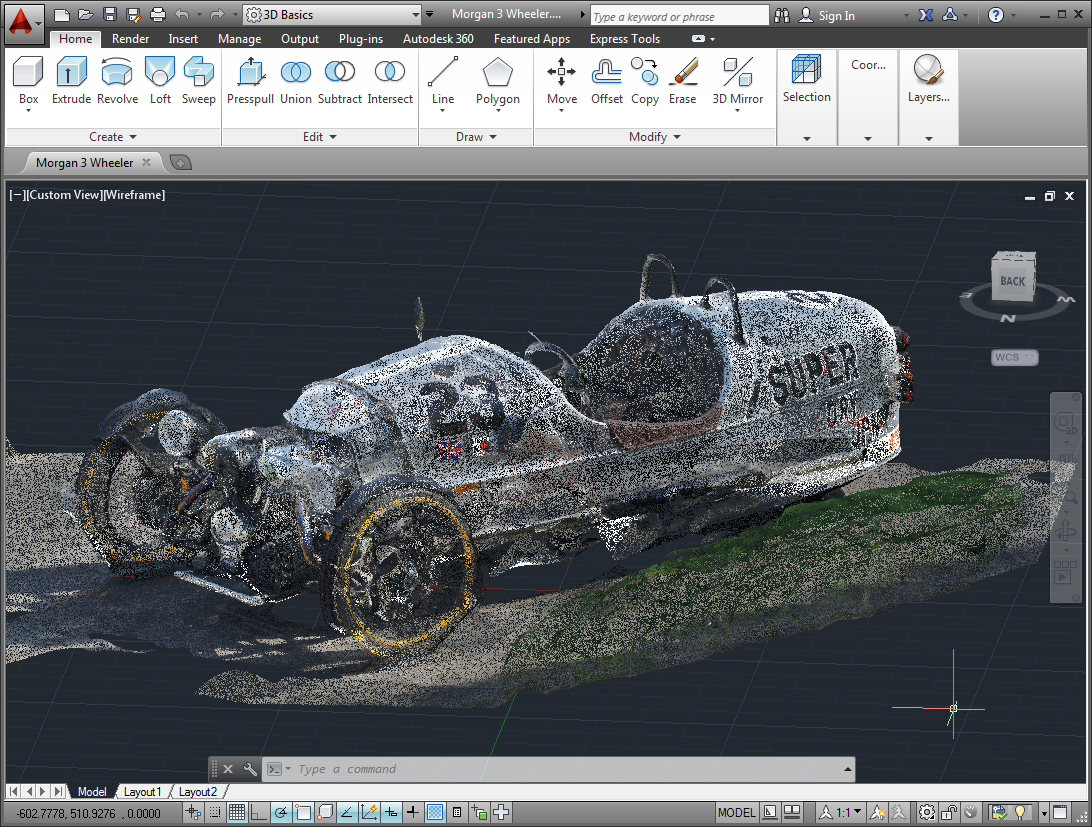Switch to the Layout1 tab
The image size is (1092, 827).
(x=142, y=792)
